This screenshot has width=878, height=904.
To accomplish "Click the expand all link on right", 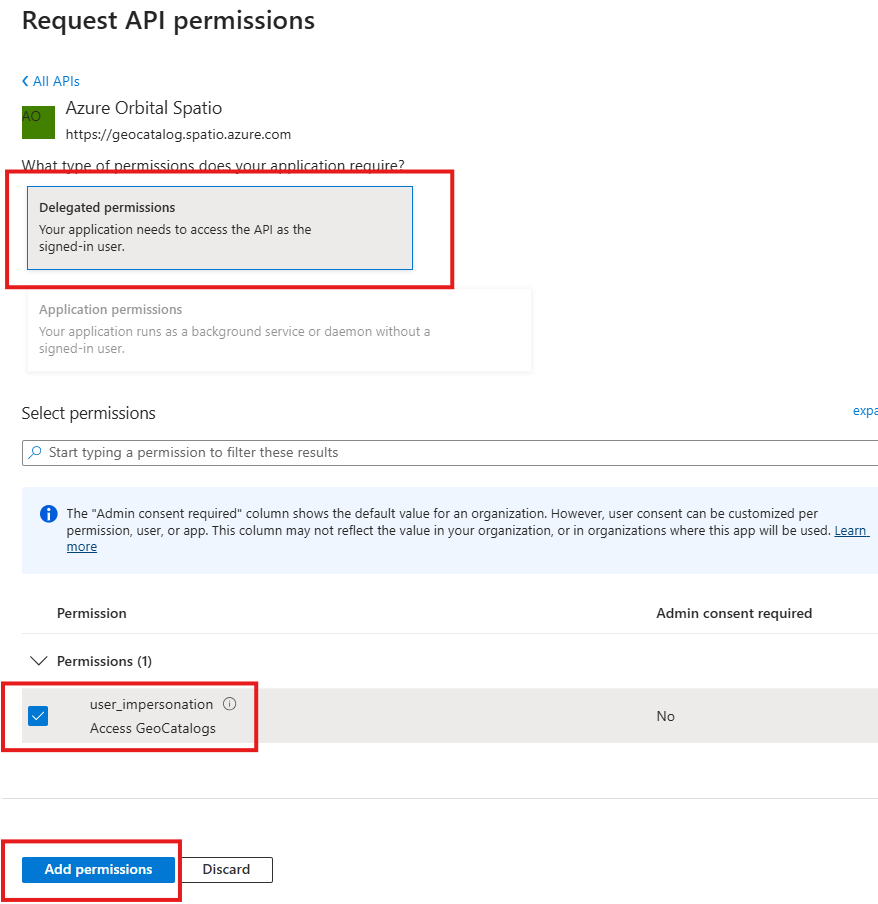I will [864, 411].
